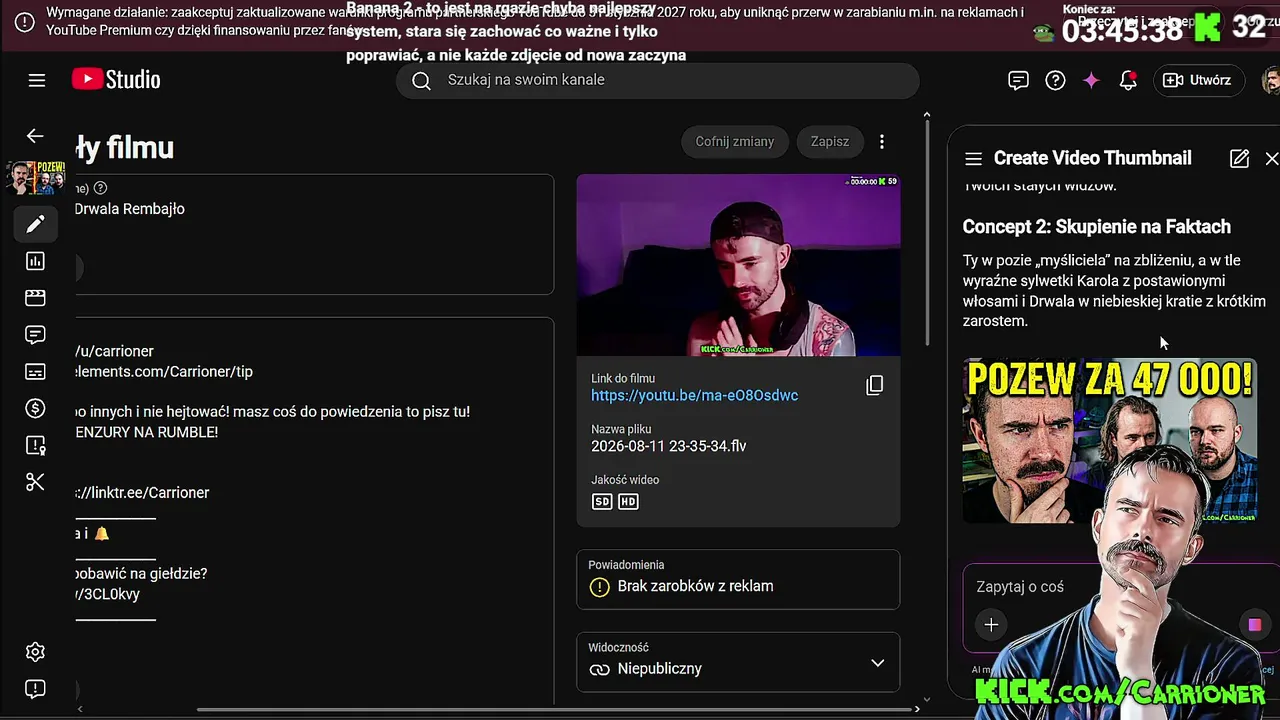Open the Subtitles icon in sidebar

[35, 372]
